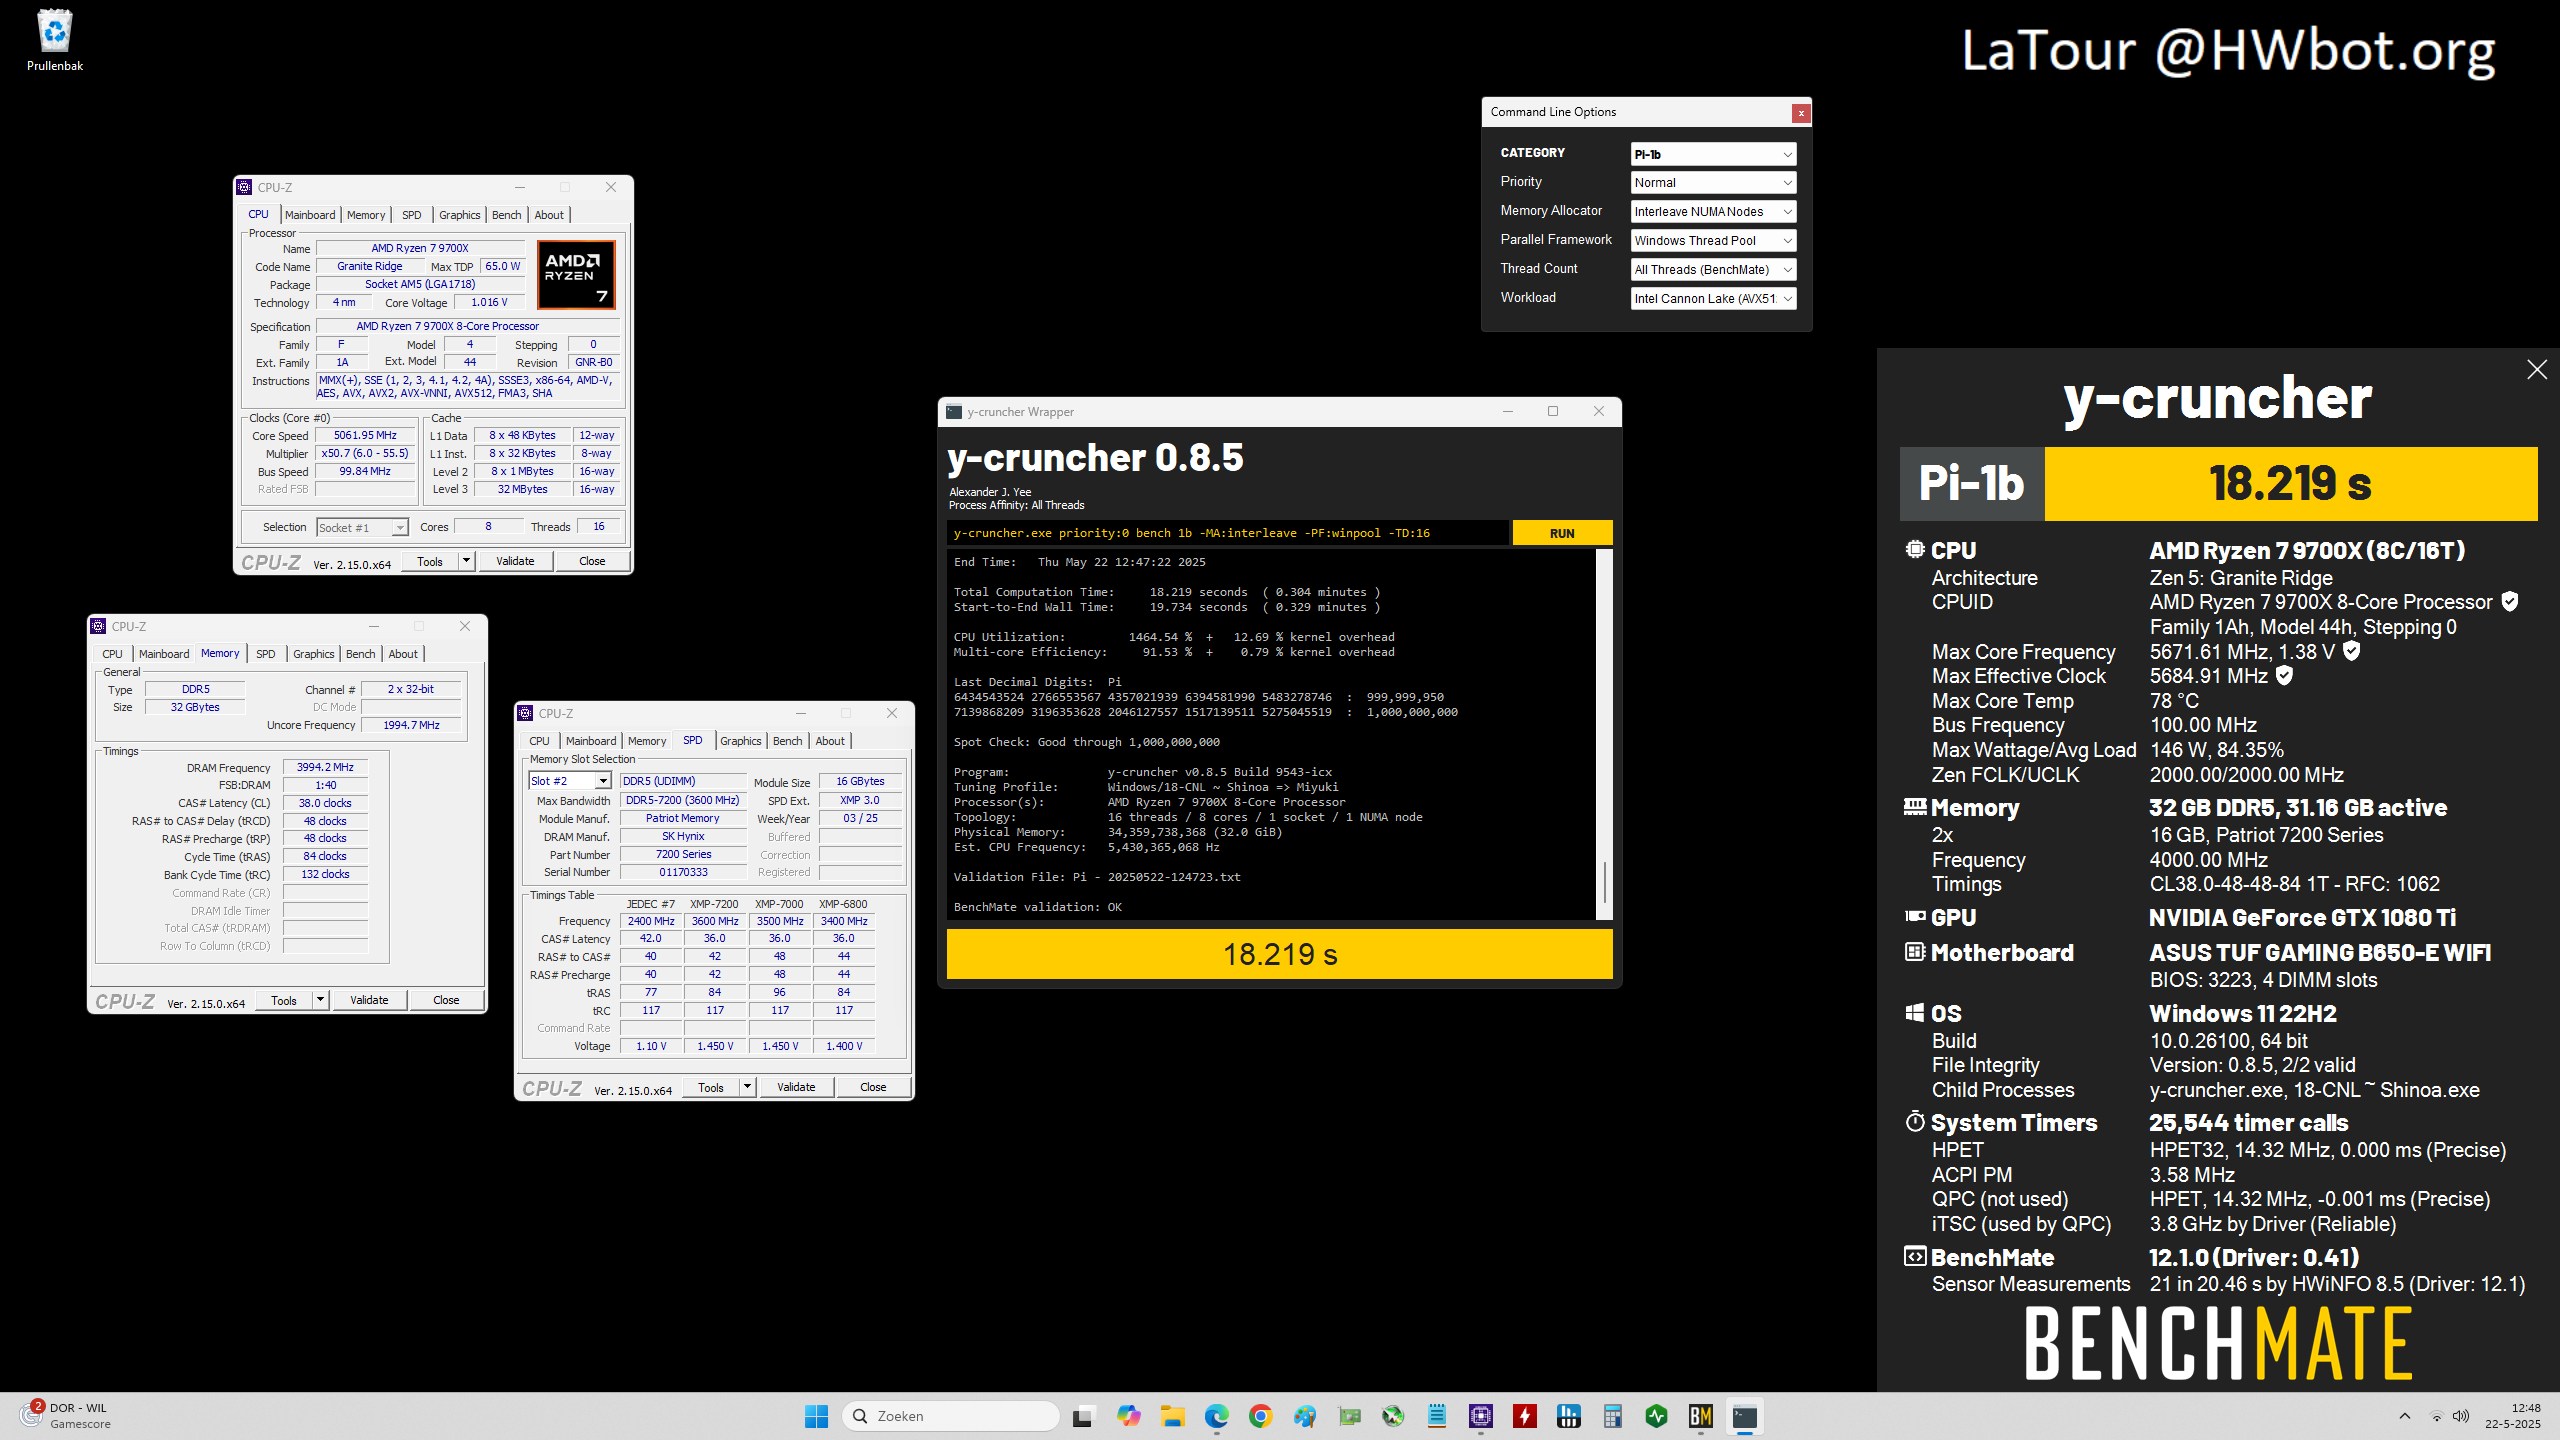Select SPD tab in CPU-Z Memory window
This screenshot has height=1440, width=2560.
266,654
